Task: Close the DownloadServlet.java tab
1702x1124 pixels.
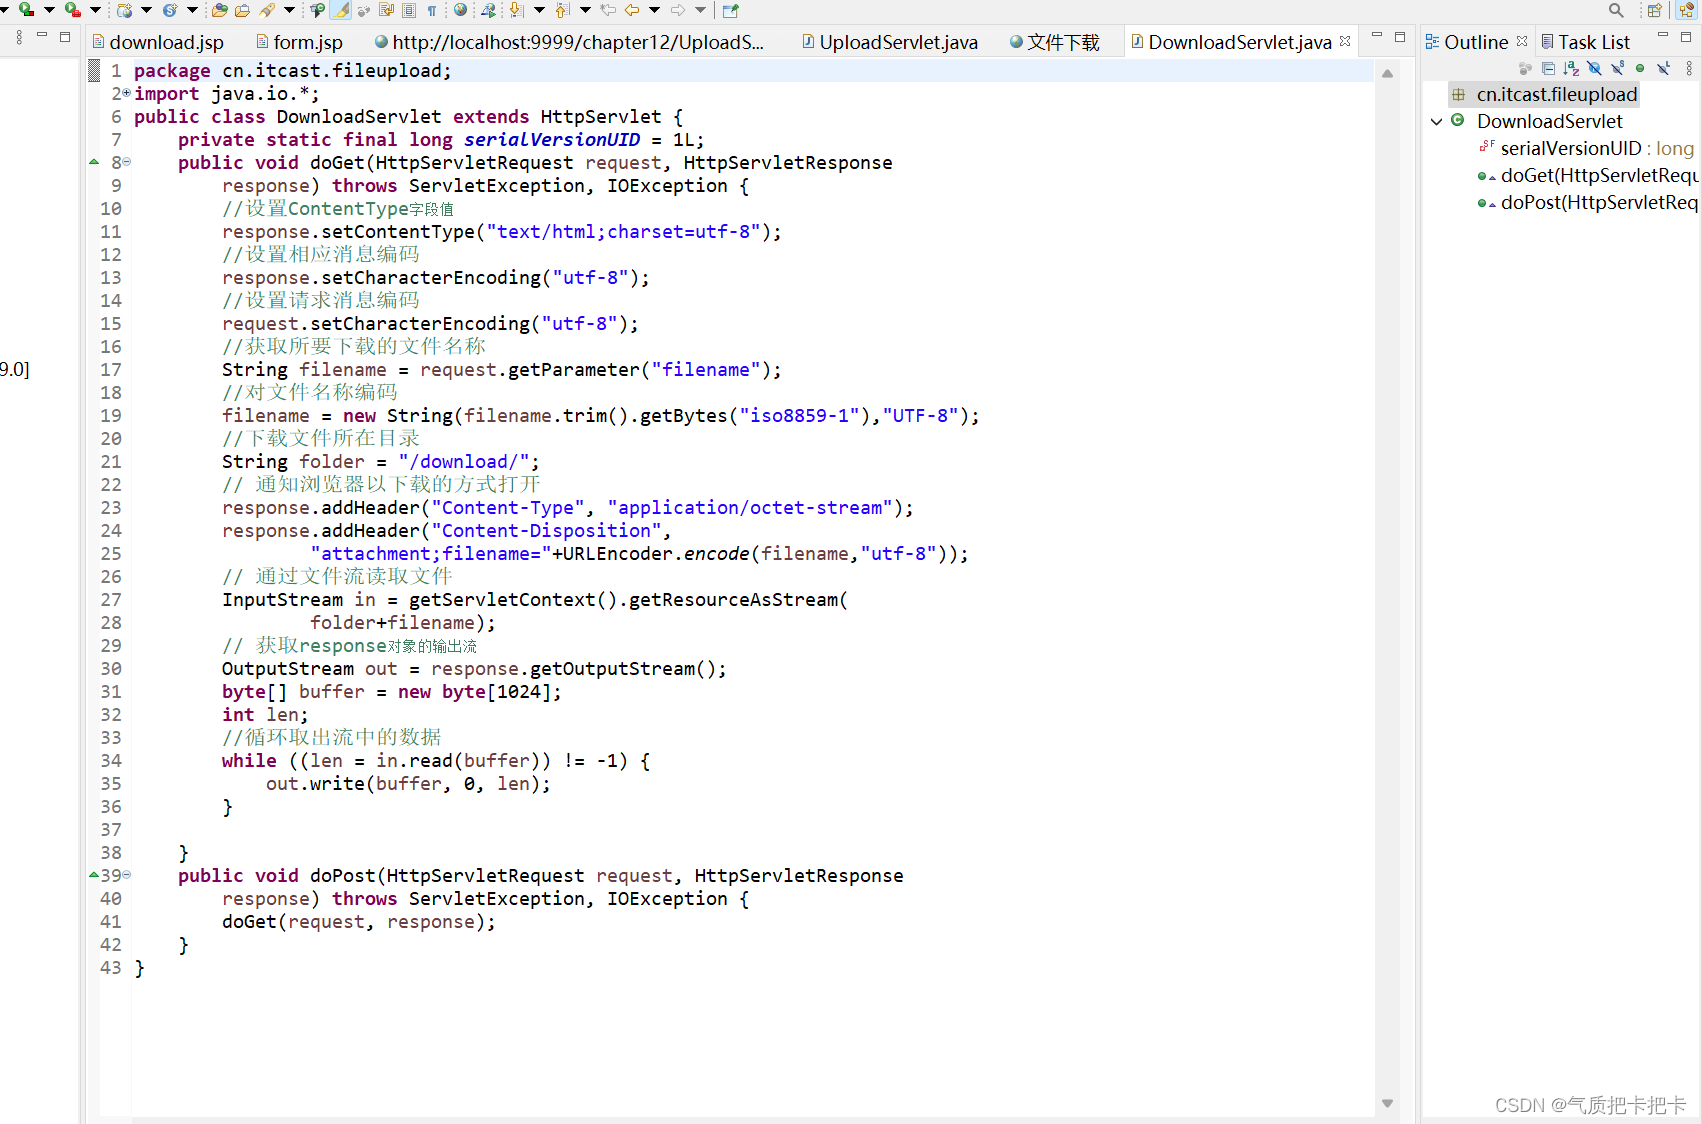Action: point(1345,41)
